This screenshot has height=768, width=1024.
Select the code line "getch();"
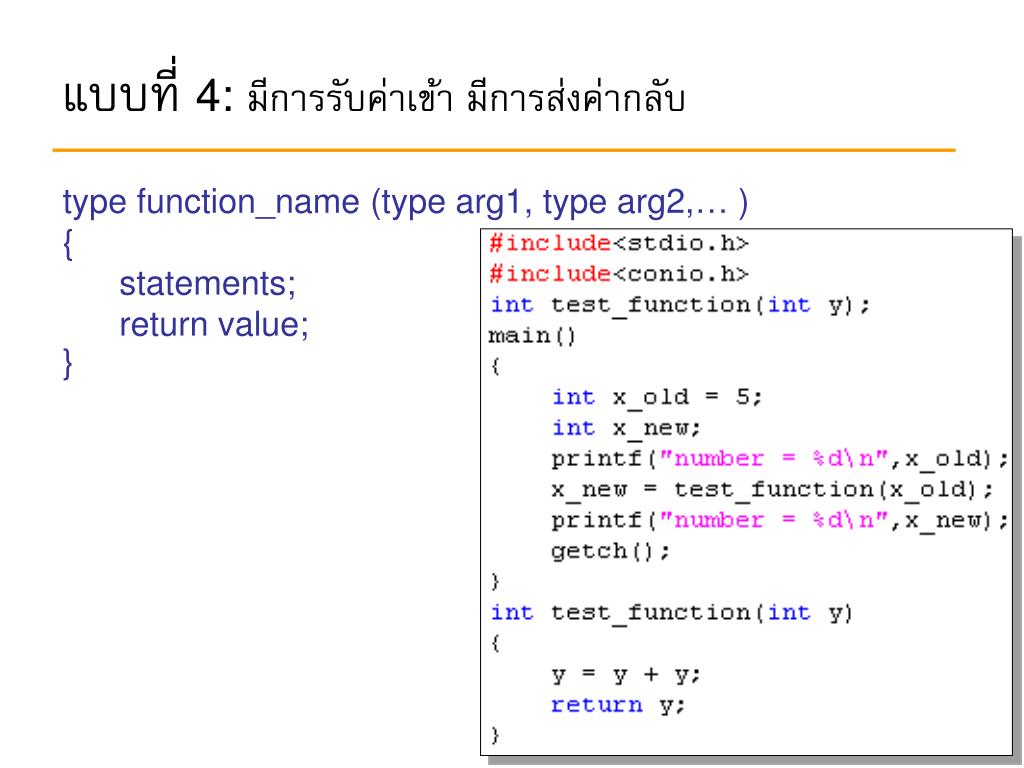pyautogui.click(x=610, y=552)
